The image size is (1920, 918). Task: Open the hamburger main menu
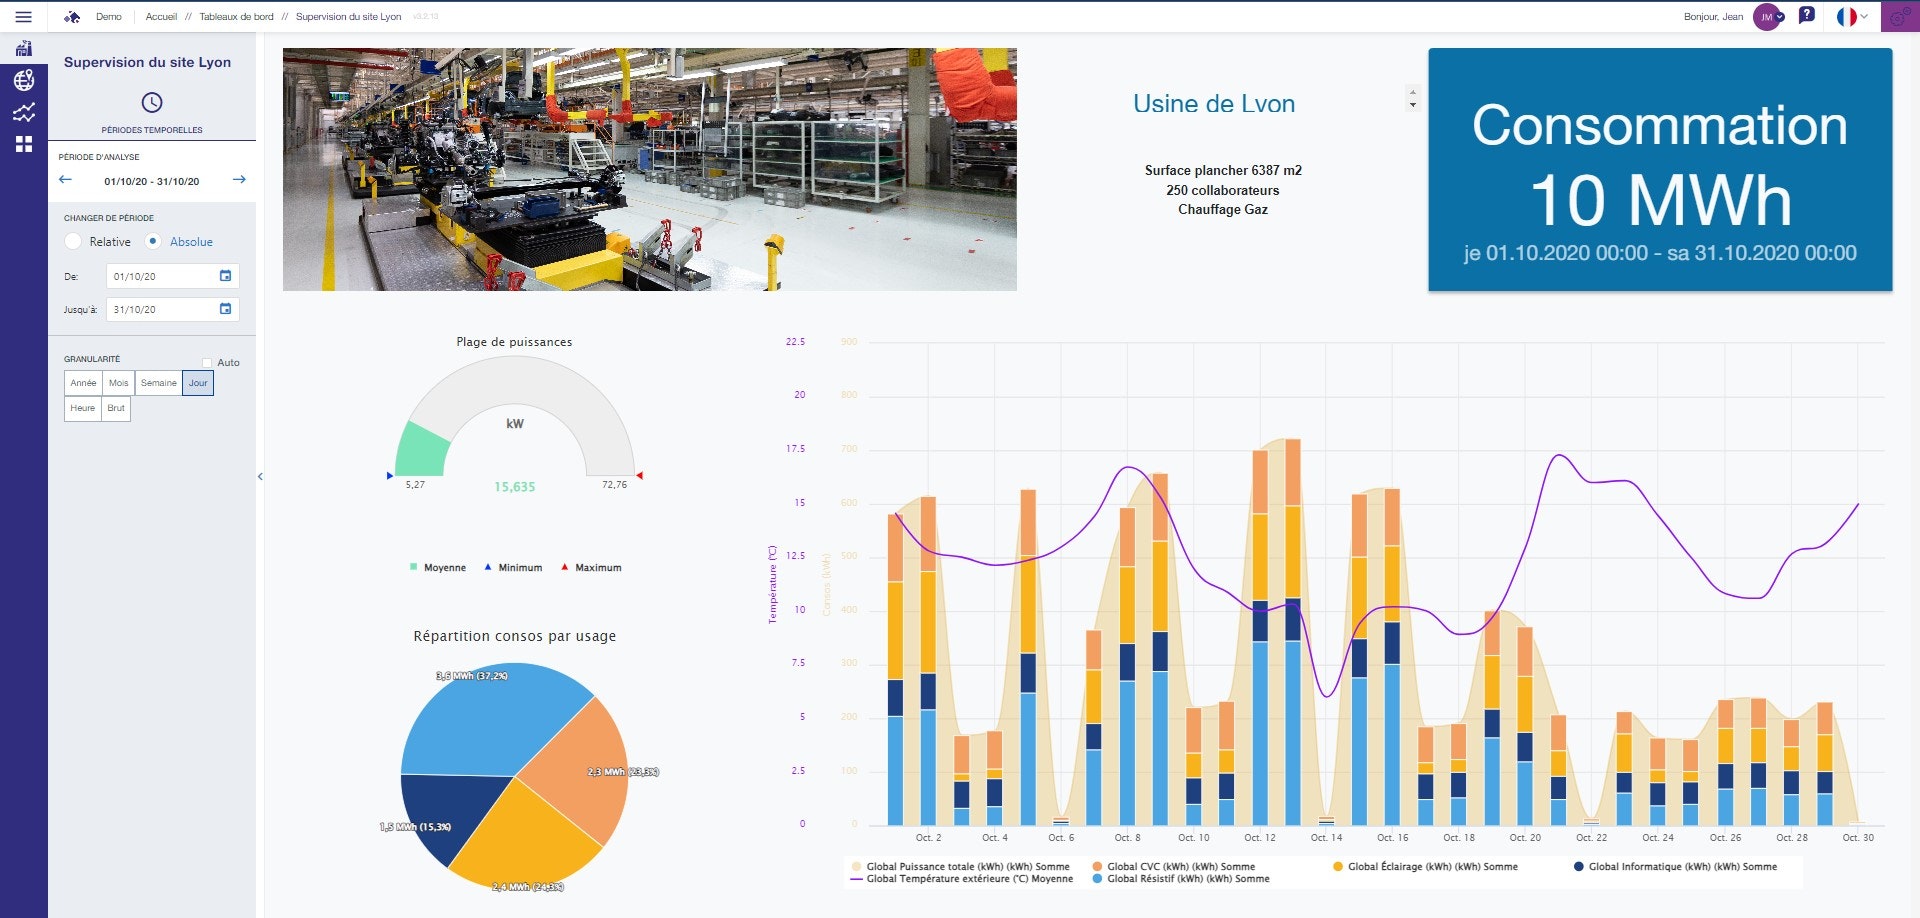click(x=23, y=17)
